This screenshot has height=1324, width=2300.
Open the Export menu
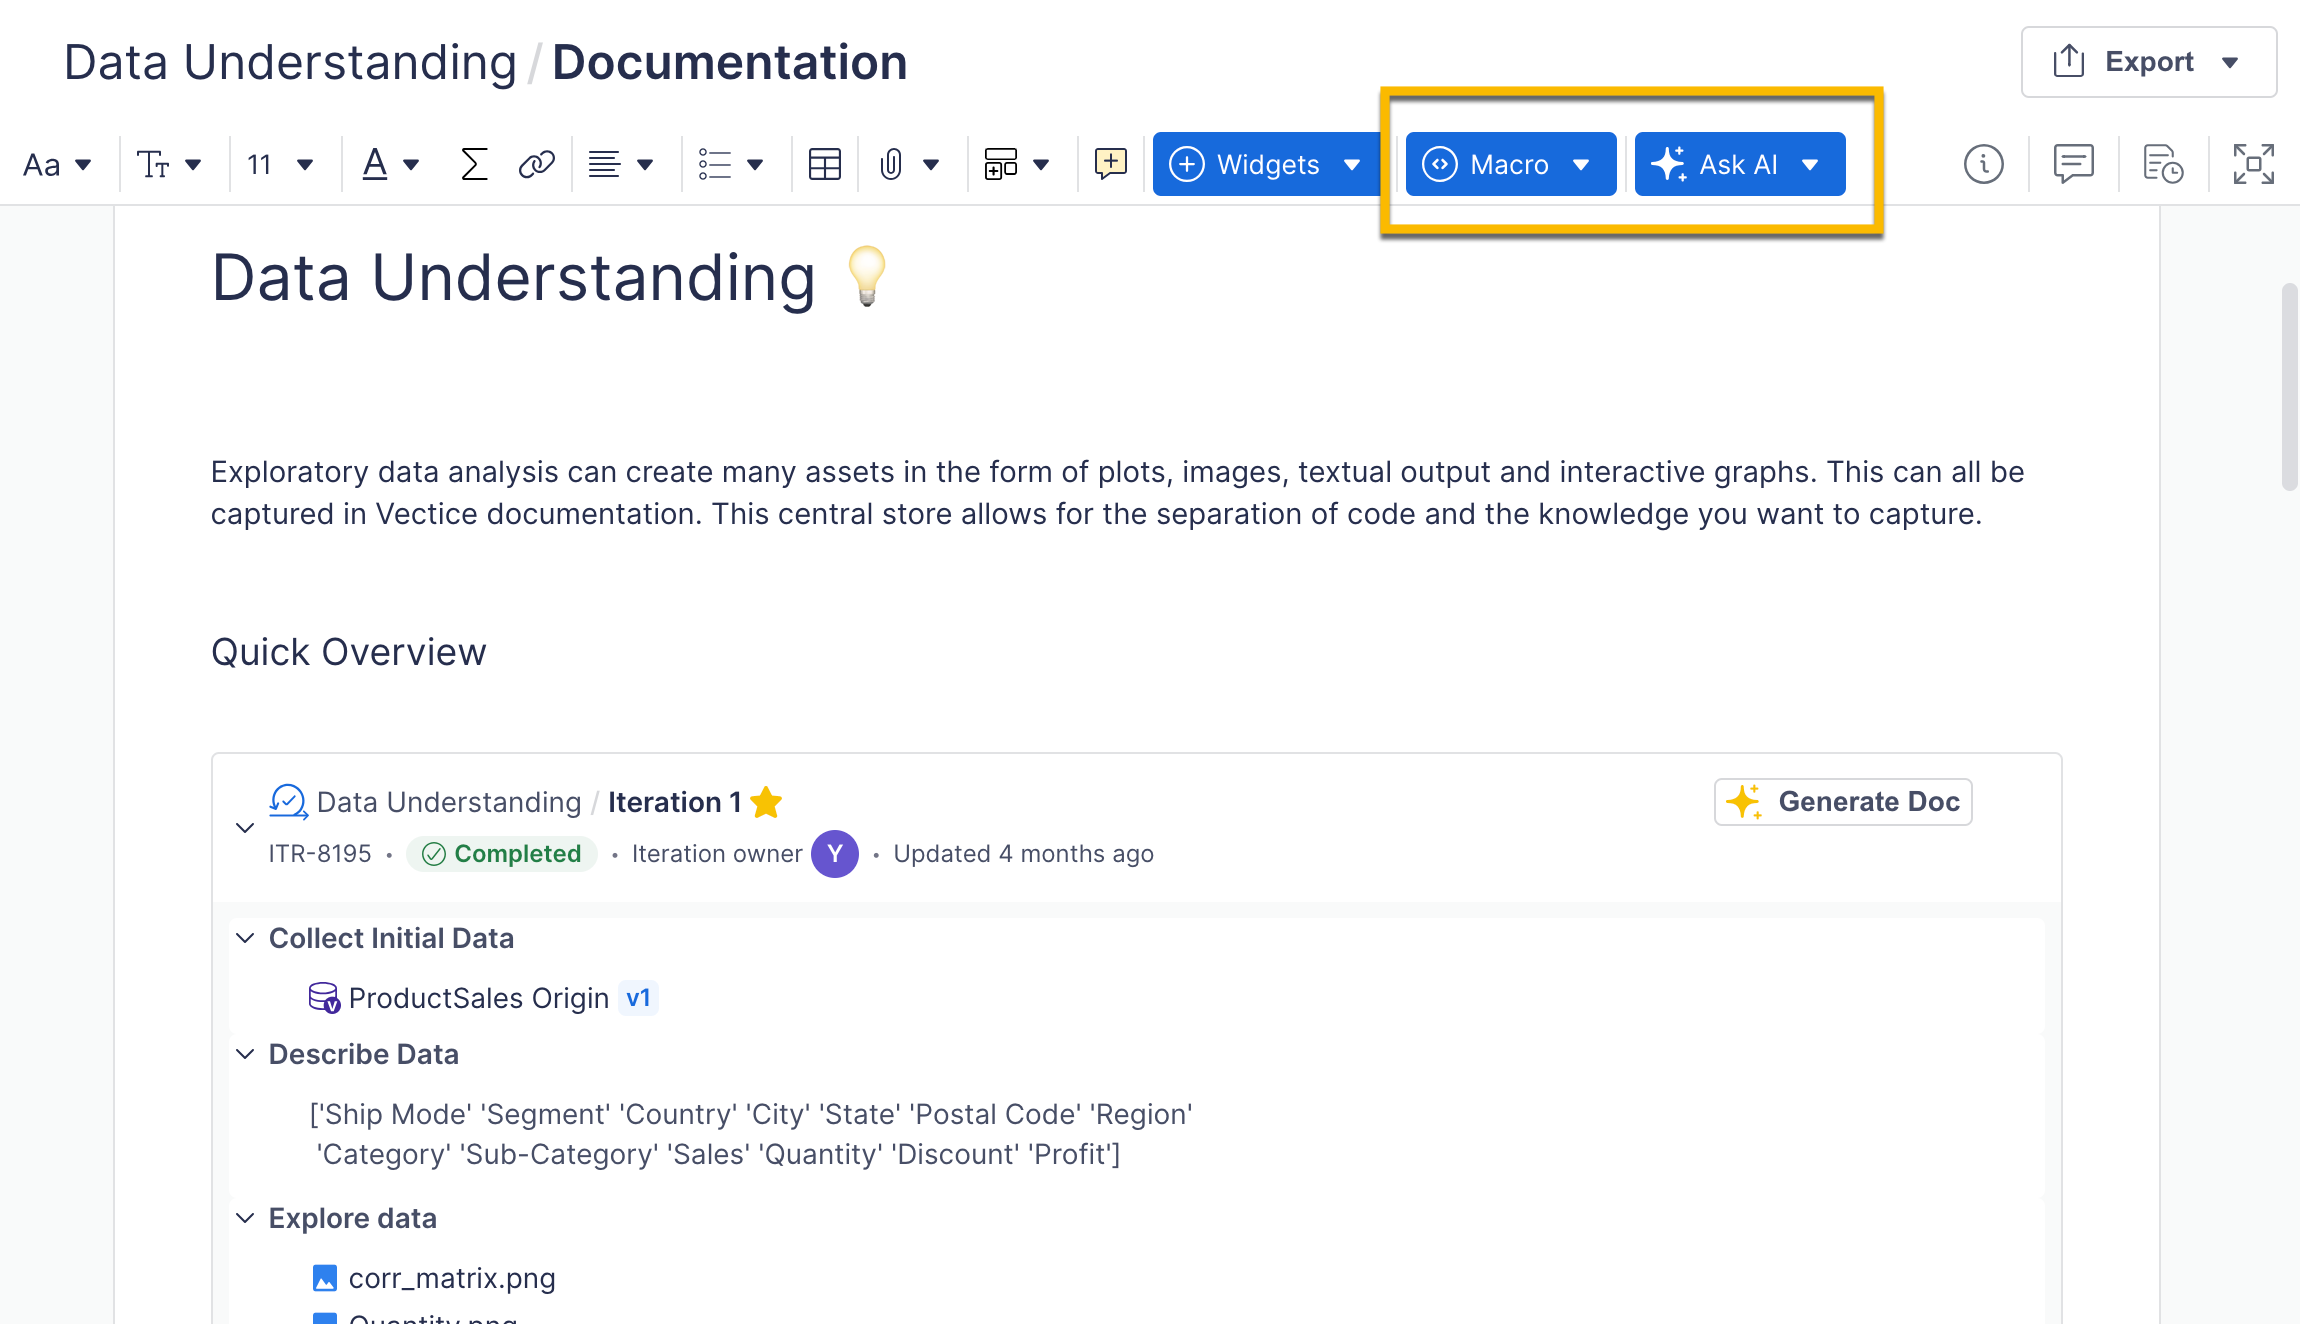(x=2148, y=62)
